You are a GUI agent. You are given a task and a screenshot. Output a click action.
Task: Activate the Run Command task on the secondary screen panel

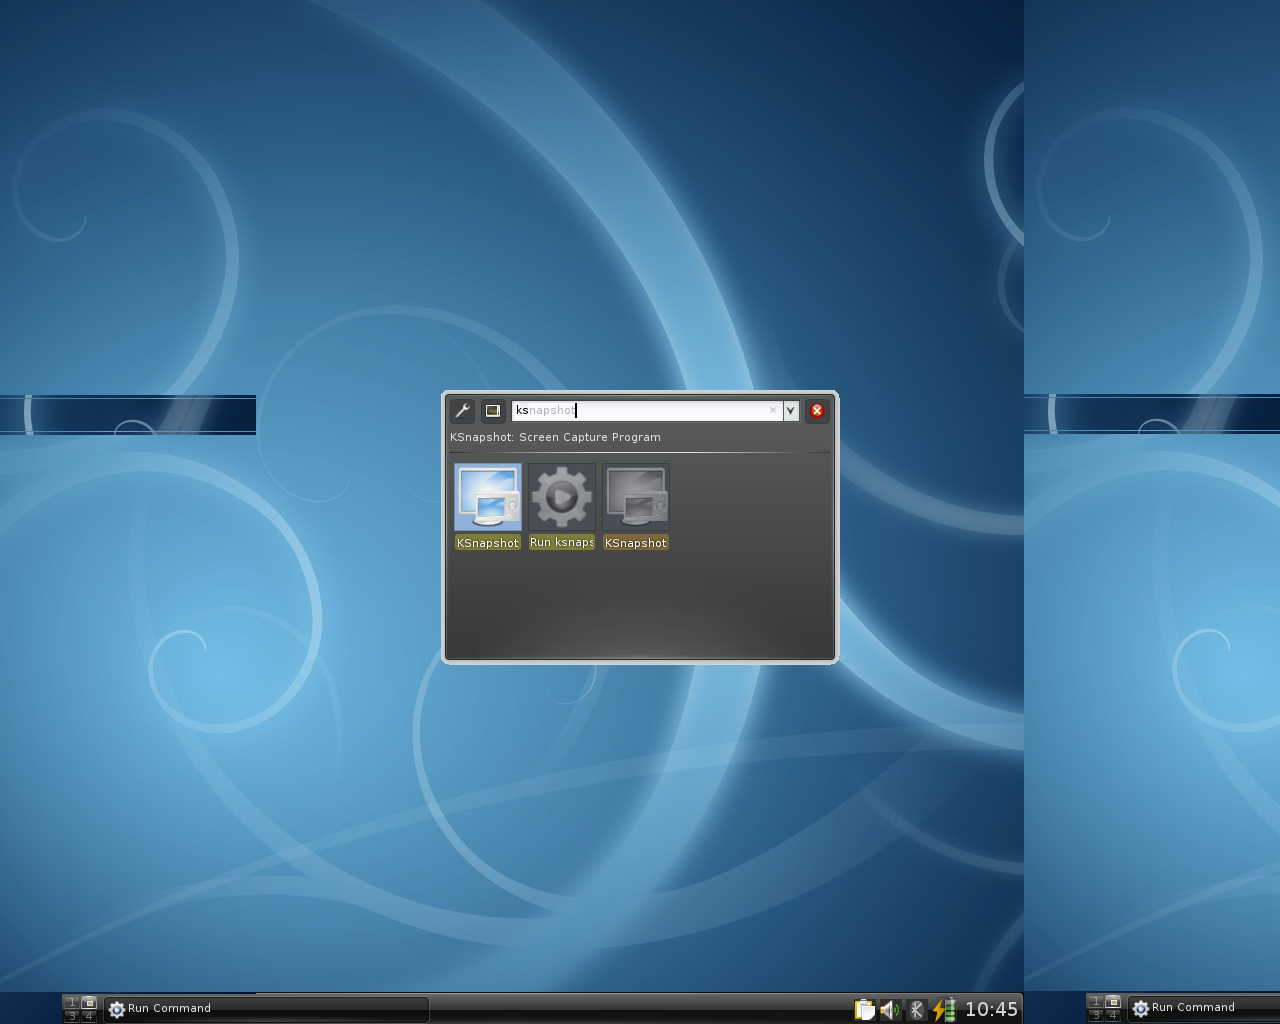(x=1204, y=1008)
